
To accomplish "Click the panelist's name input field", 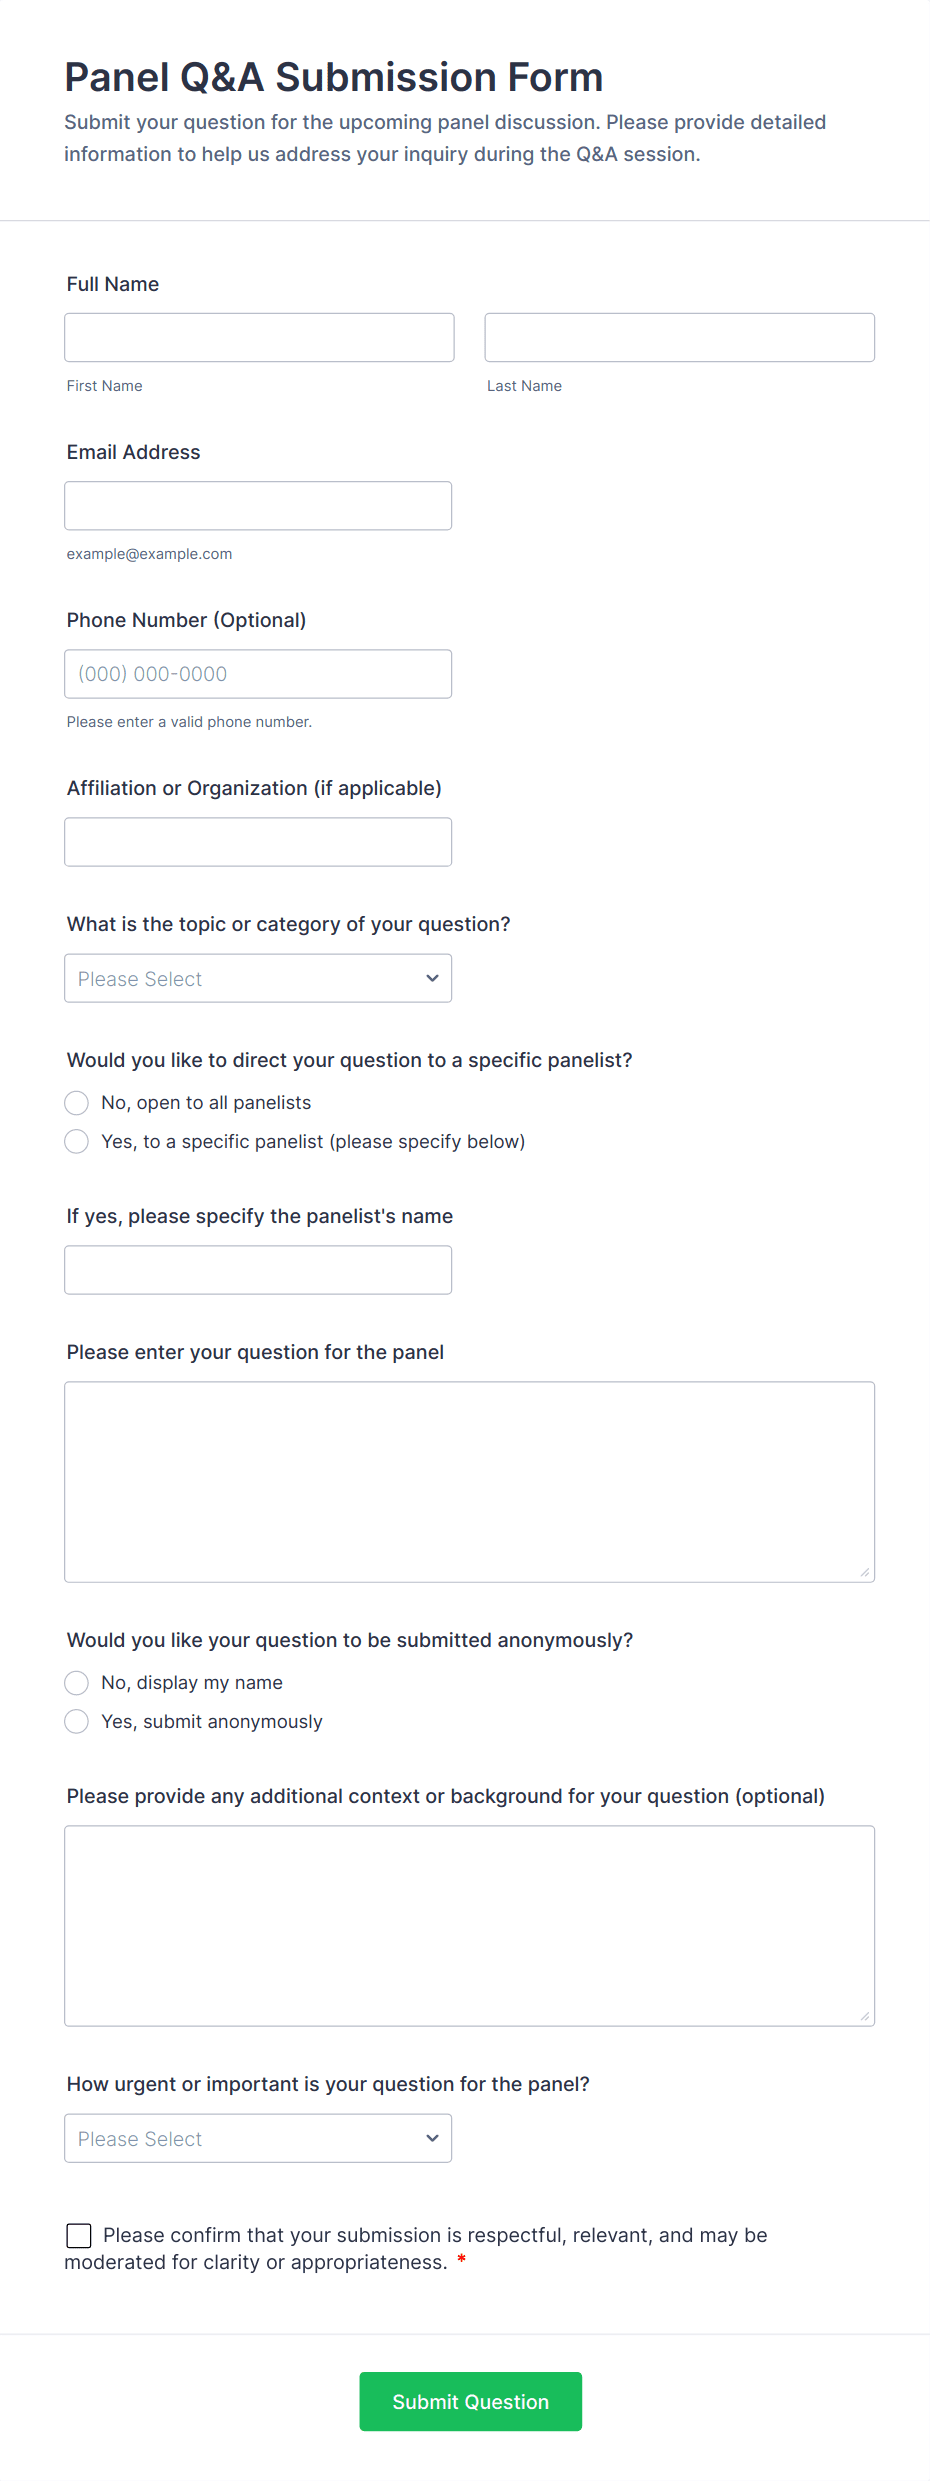I will click(258, 1269).
